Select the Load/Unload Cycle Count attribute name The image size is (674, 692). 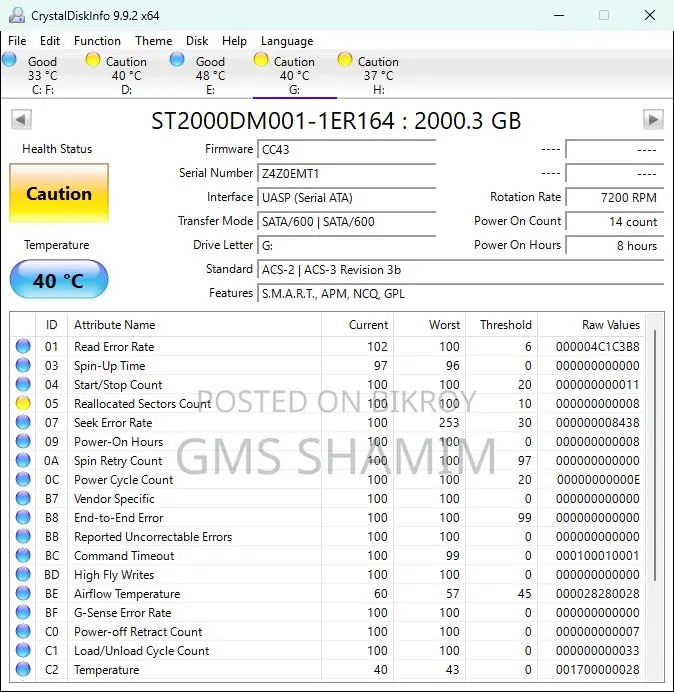(141, 651)
